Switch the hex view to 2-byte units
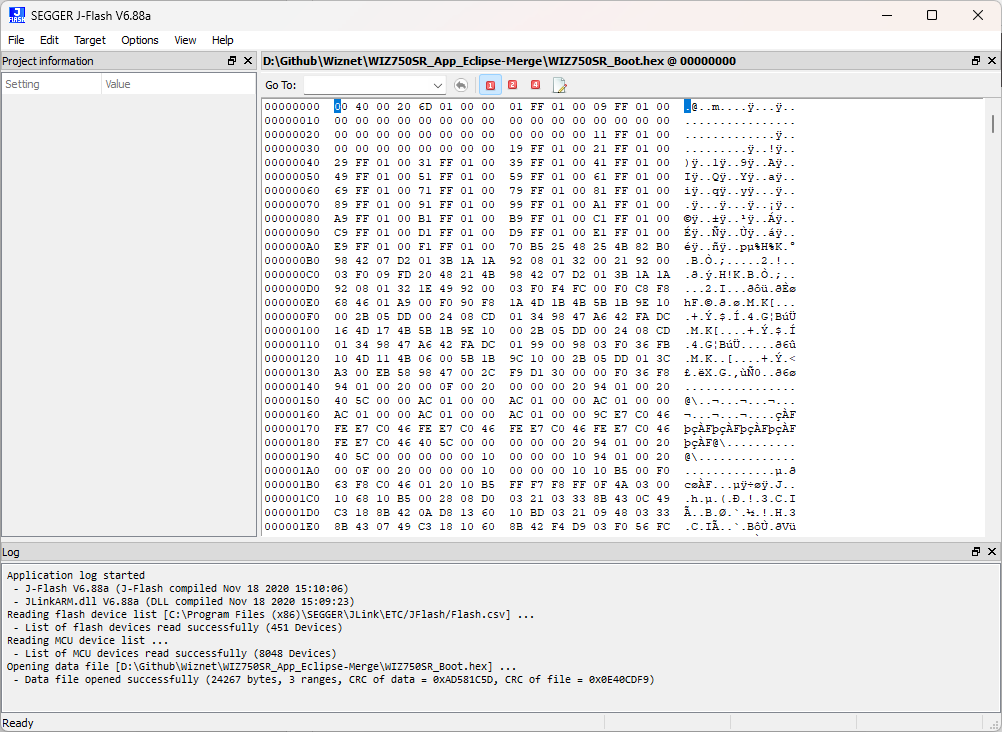Screen dimensions: 1002x732 pyautogui.click(x=513, y=85)
